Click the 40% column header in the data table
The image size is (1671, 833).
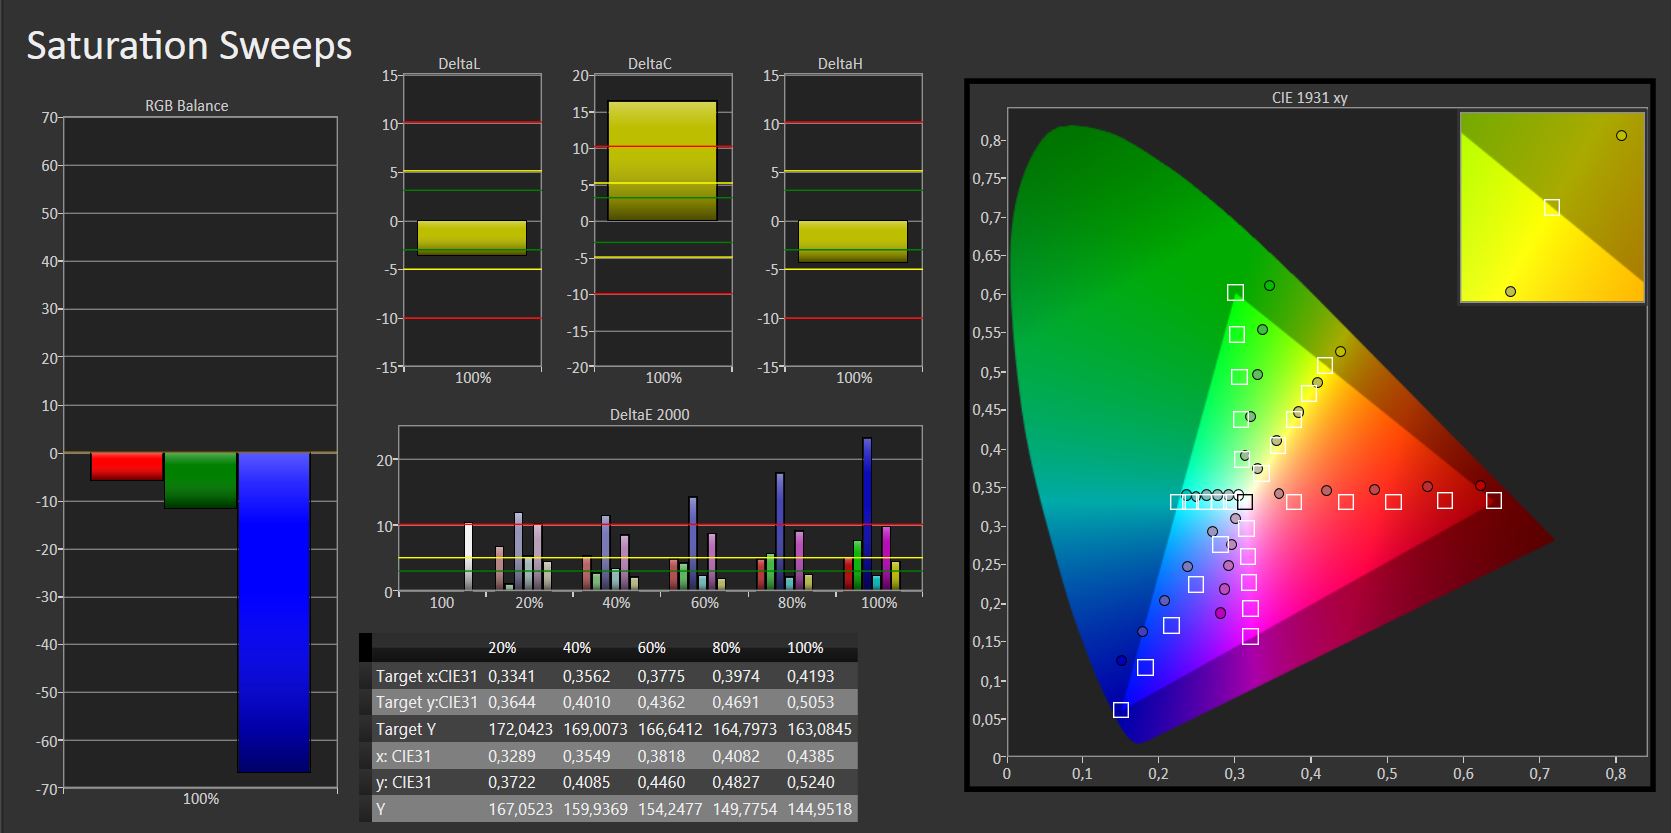[577, 648]
